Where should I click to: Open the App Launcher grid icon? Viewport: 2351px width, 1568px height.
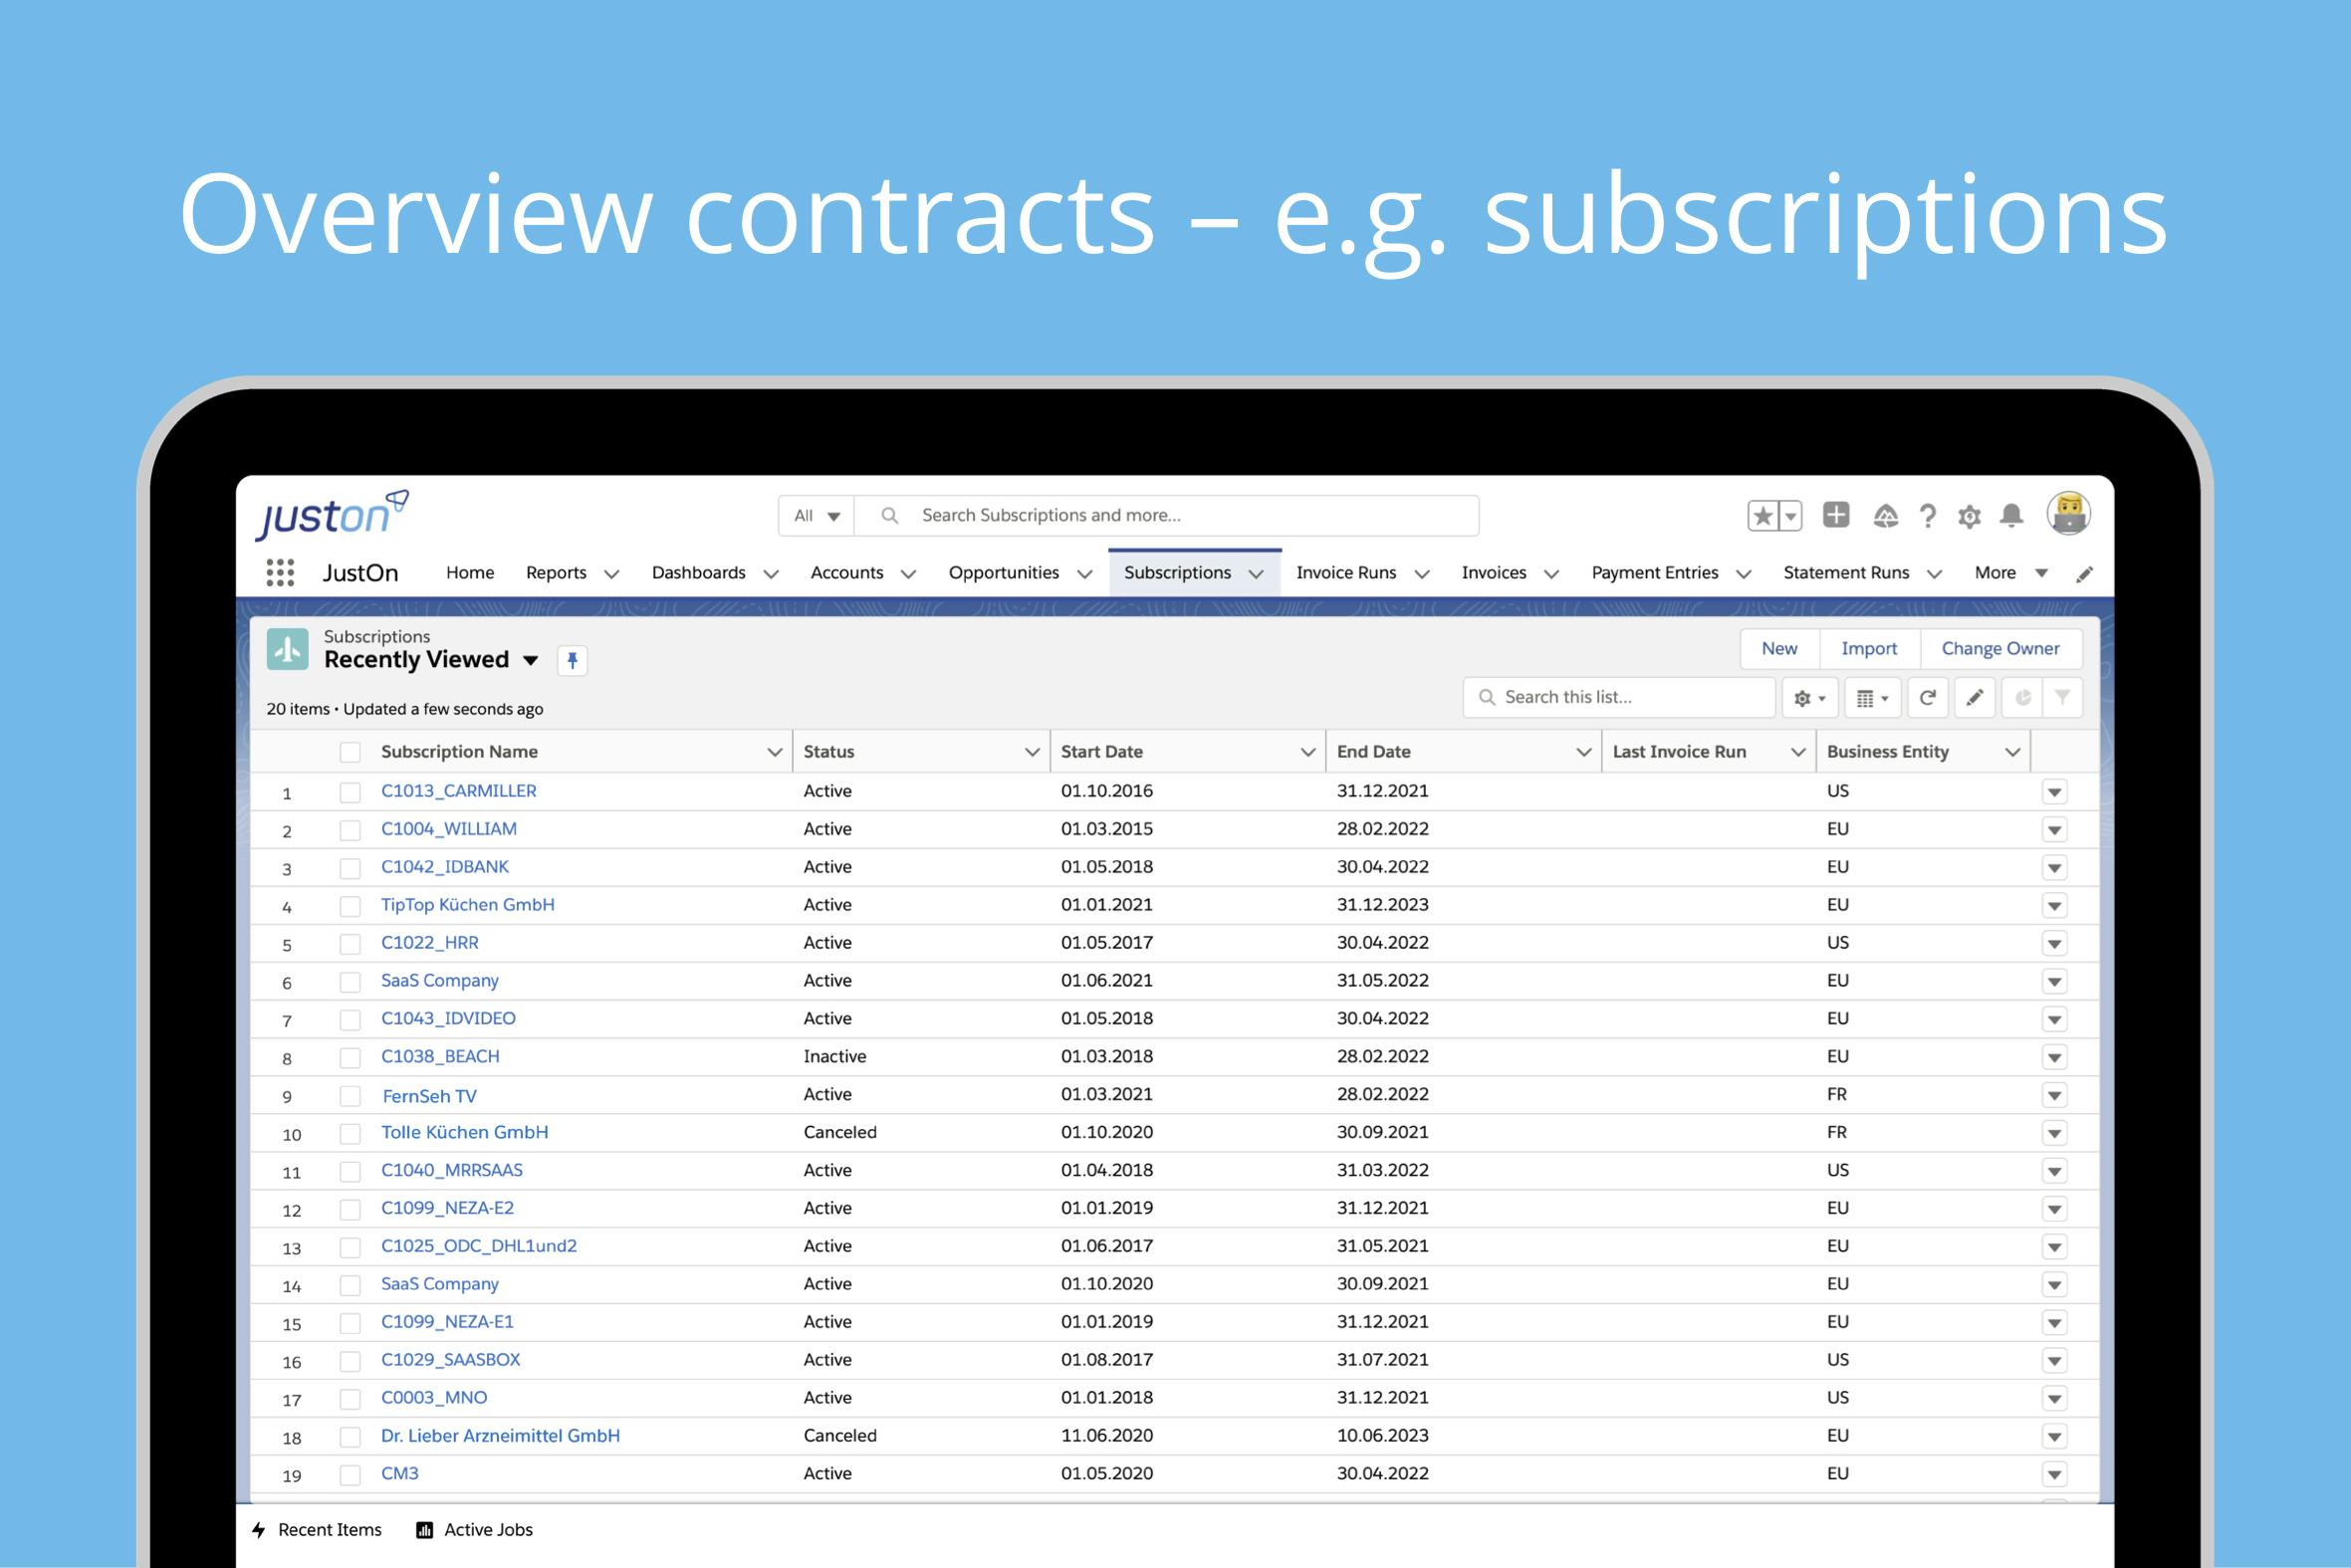click(x=281, y=572)
